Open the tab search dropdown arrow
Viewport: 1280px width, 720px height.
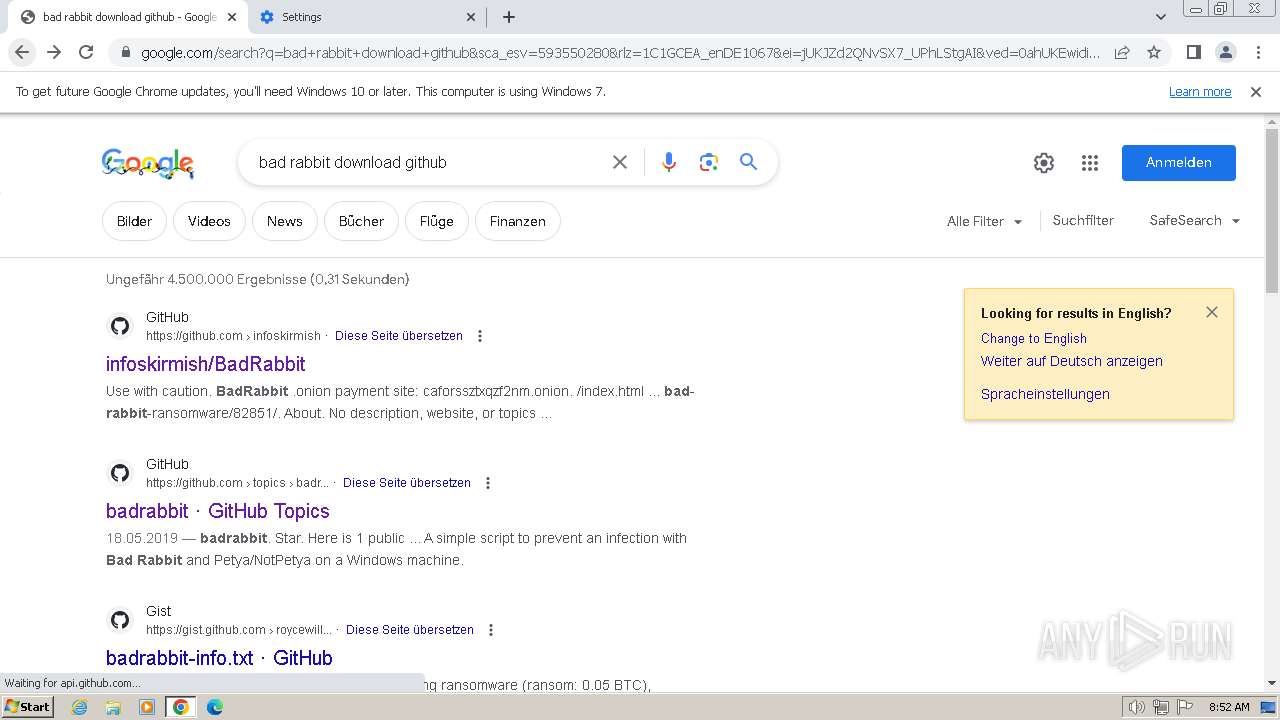pos(1161,17)
